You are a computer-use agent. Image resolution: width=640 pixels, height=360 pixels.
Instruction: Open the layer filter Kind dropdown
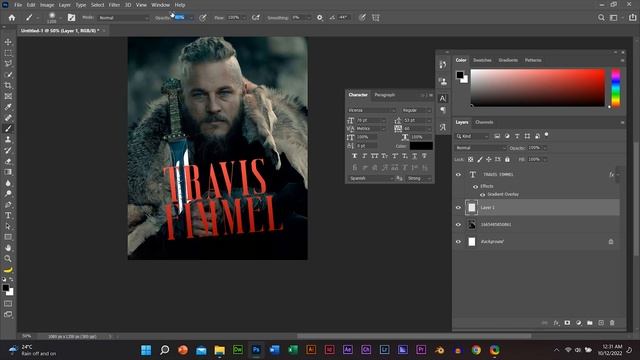(x=472, y=136)
